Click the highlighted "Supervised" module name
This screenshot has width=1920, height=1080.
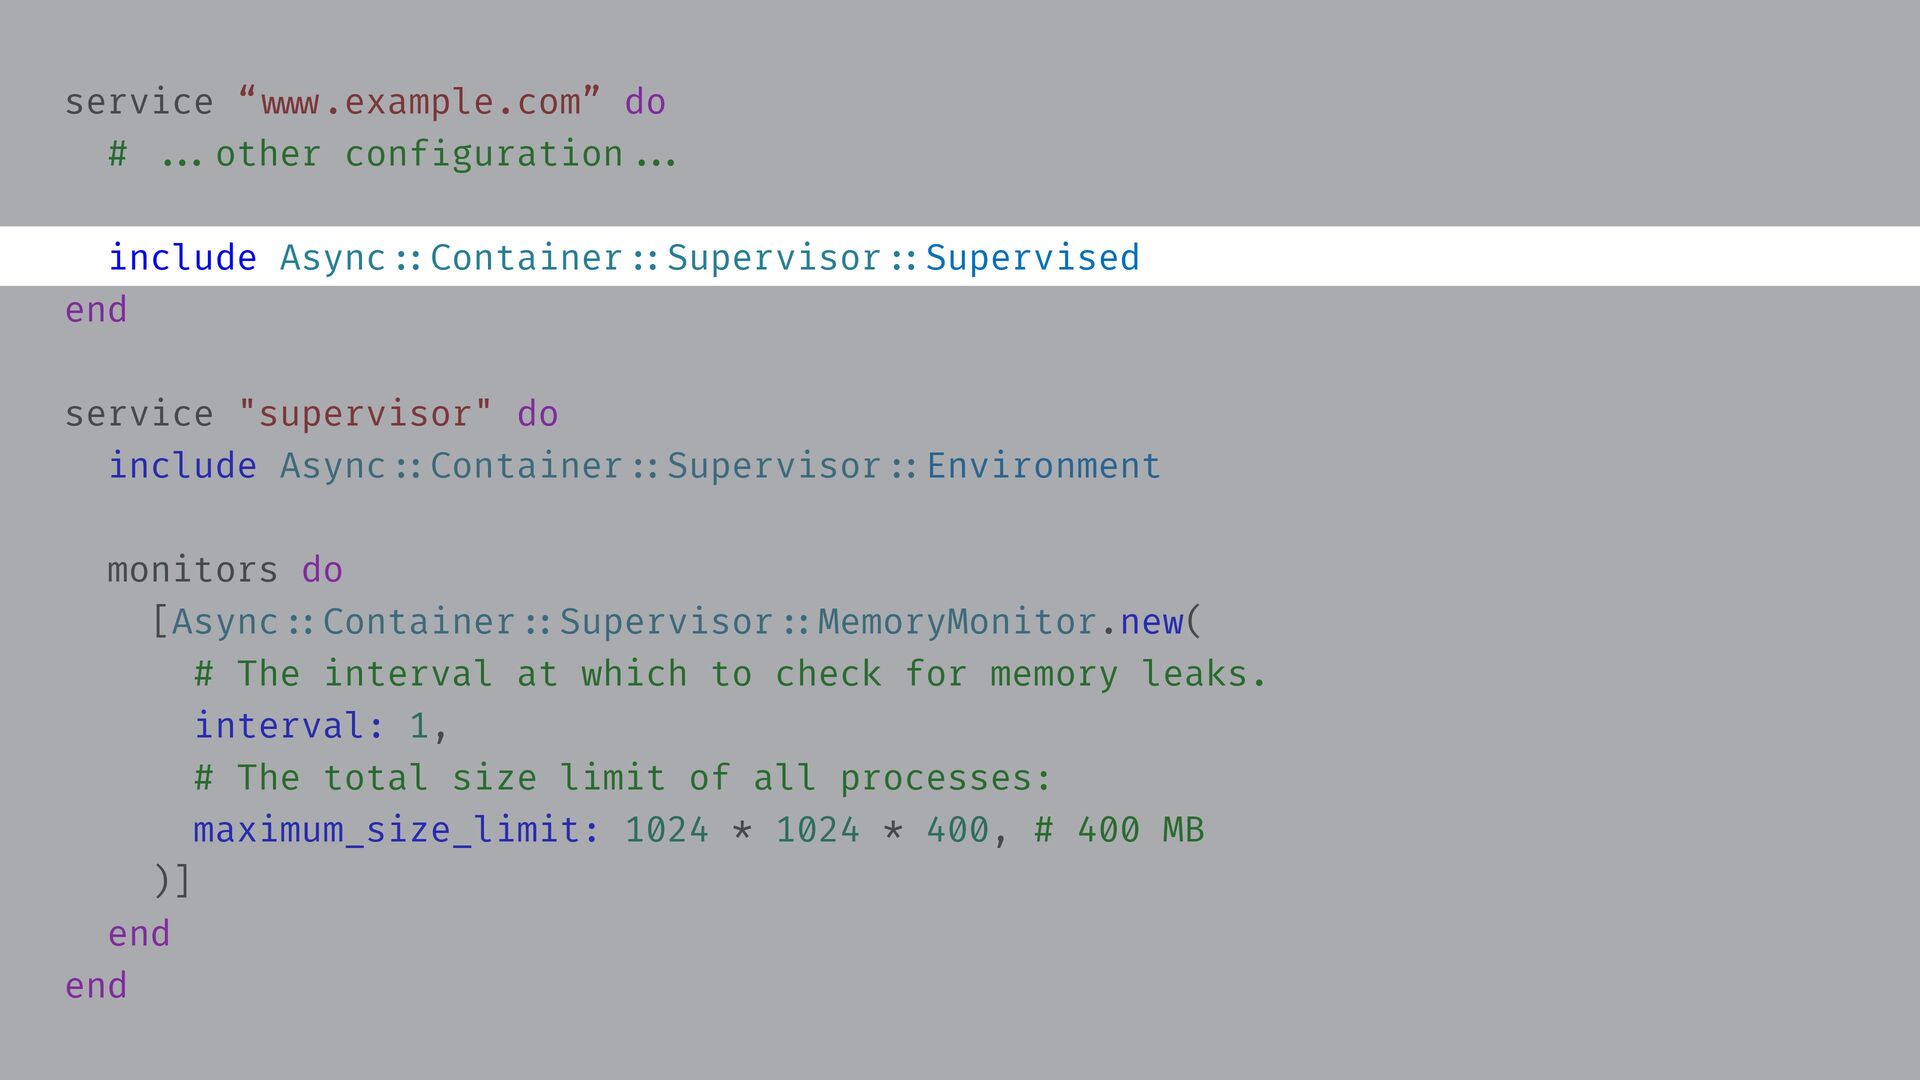pos(1032,258)
